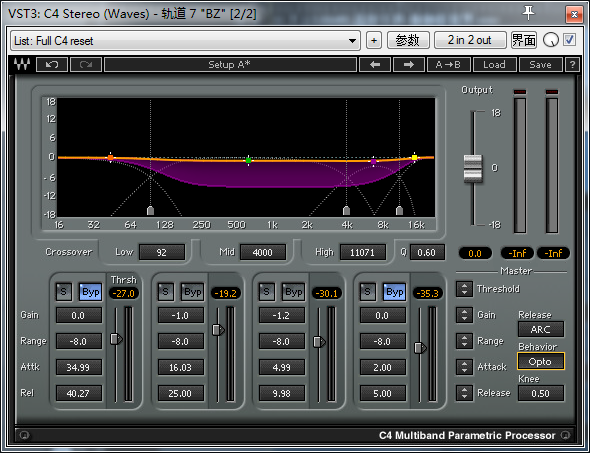Click the right output meter clip light
Viewport: 590px width, 453px height.
(552, 92)
